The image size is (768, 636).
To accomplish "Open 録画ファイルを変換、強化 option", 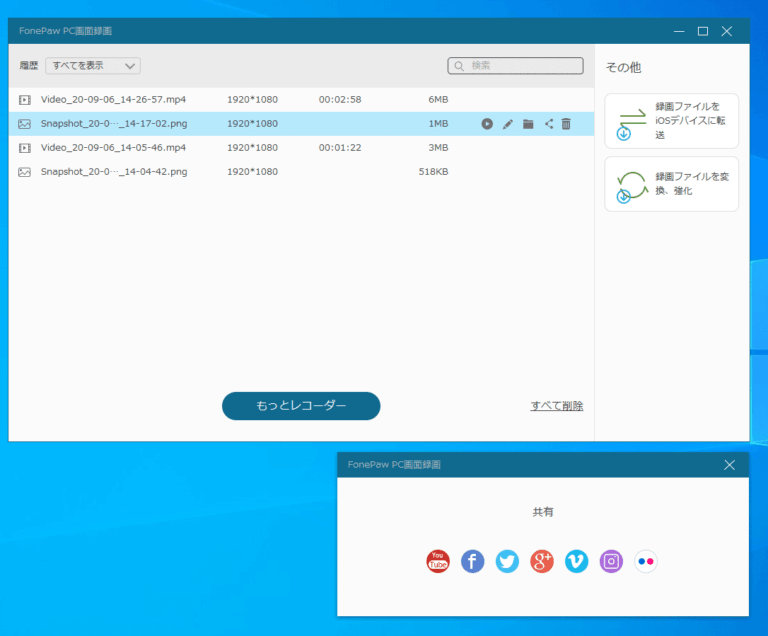I will coord(671,184).
